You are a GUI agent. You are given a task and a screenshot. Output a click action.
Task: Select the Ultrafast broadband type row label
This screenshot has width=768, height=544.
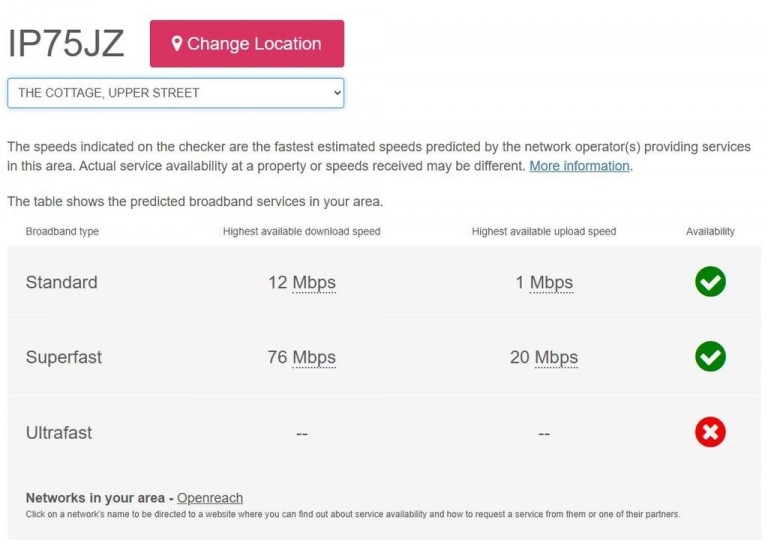[x=59, y=433]
